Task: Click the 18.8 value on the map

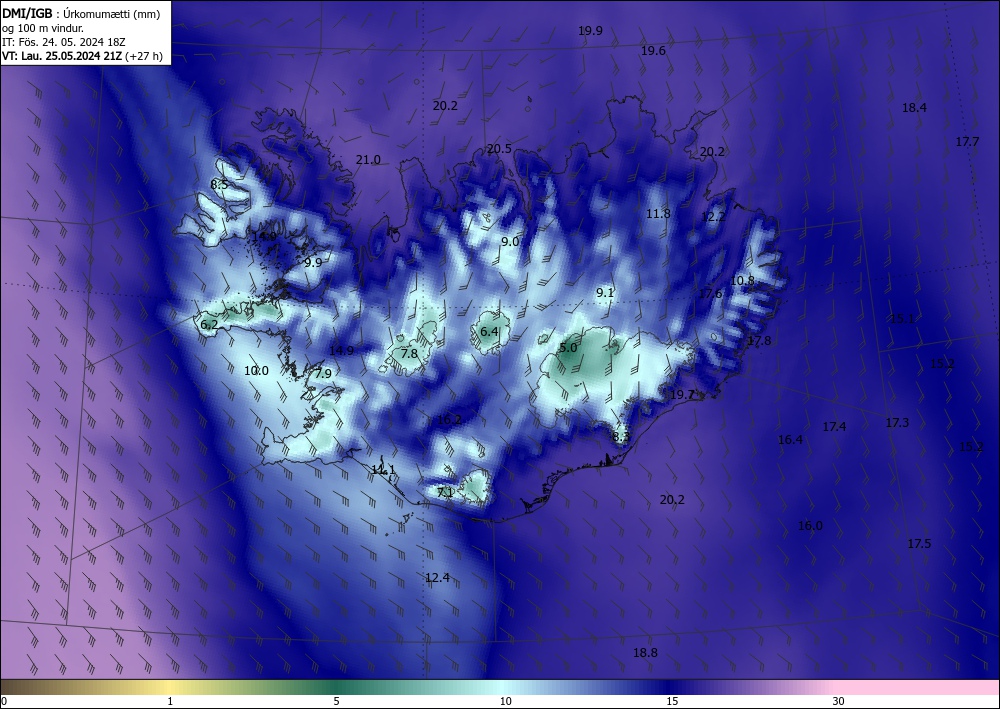Action: tap(645, 652)
